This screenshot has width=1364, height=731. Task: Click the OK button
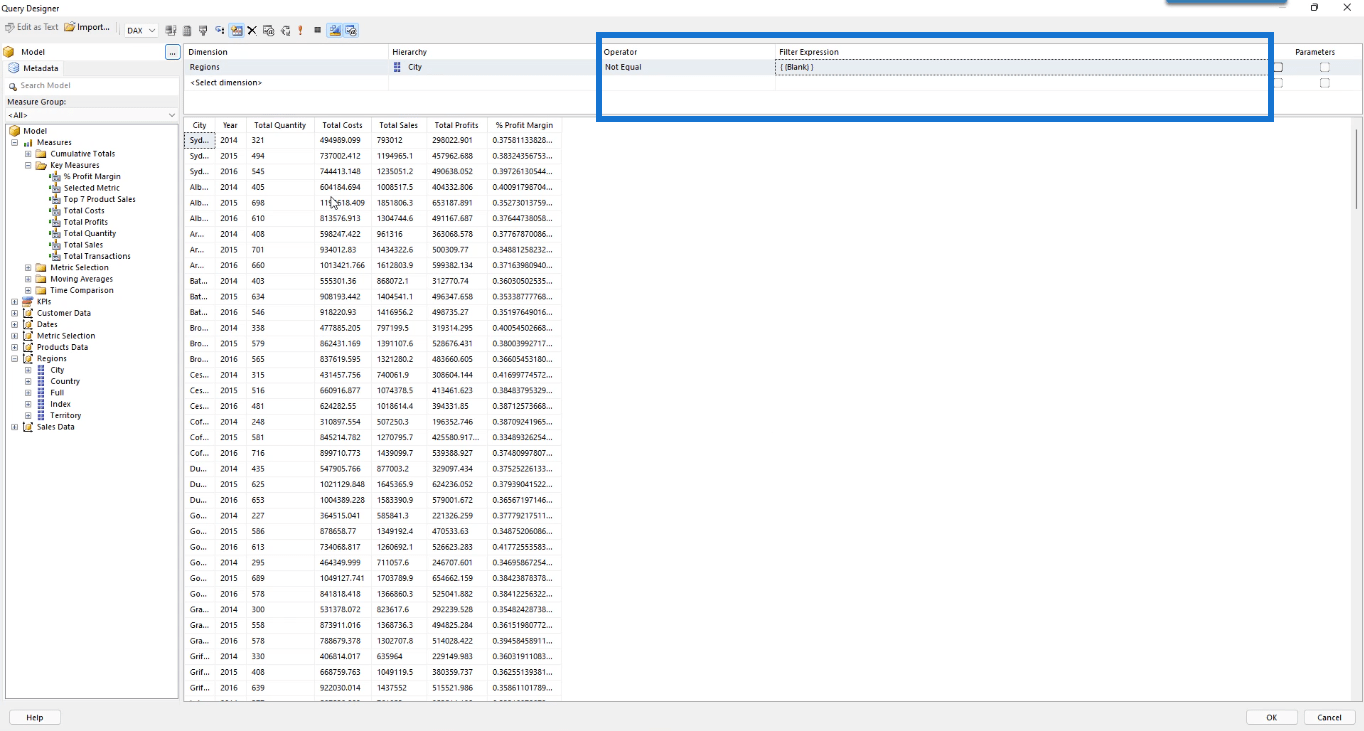pyautogui.click(x=1271, y=717)
